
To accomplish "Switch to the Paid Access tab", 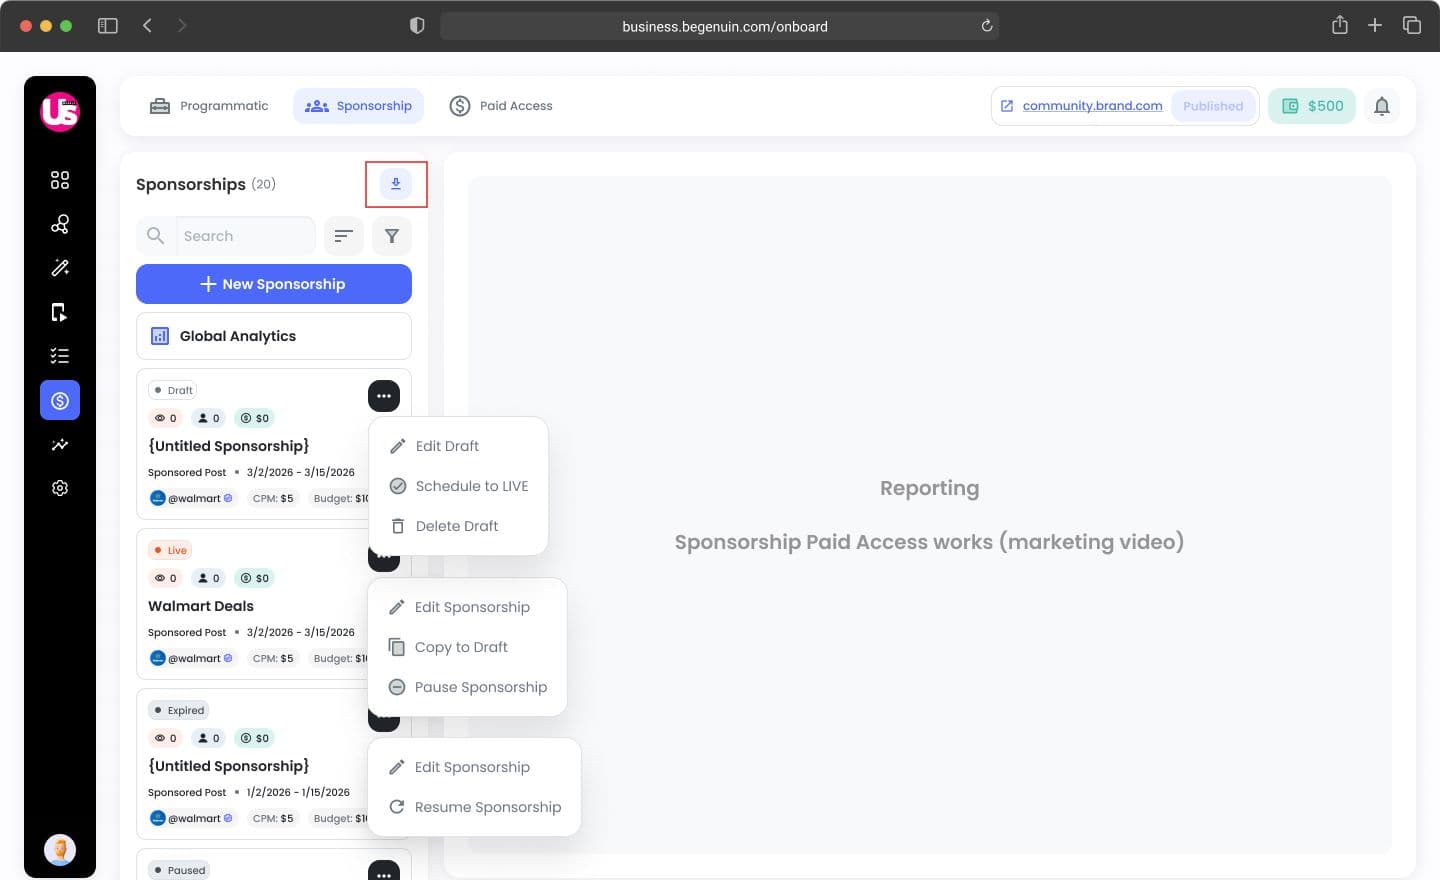I will [x=501, y=106].
